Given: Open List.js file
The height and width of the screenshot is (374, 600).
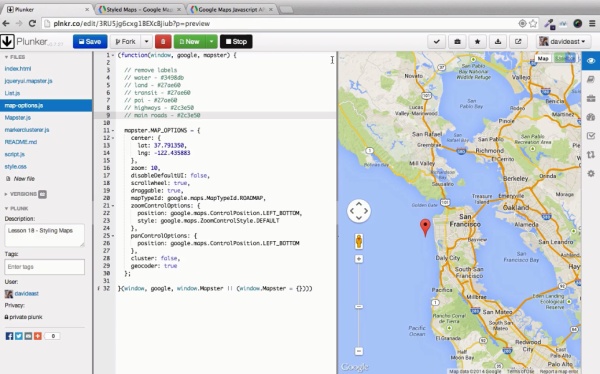Looking at the screenshot, I should pyautogui.click(x=12, y=93).
